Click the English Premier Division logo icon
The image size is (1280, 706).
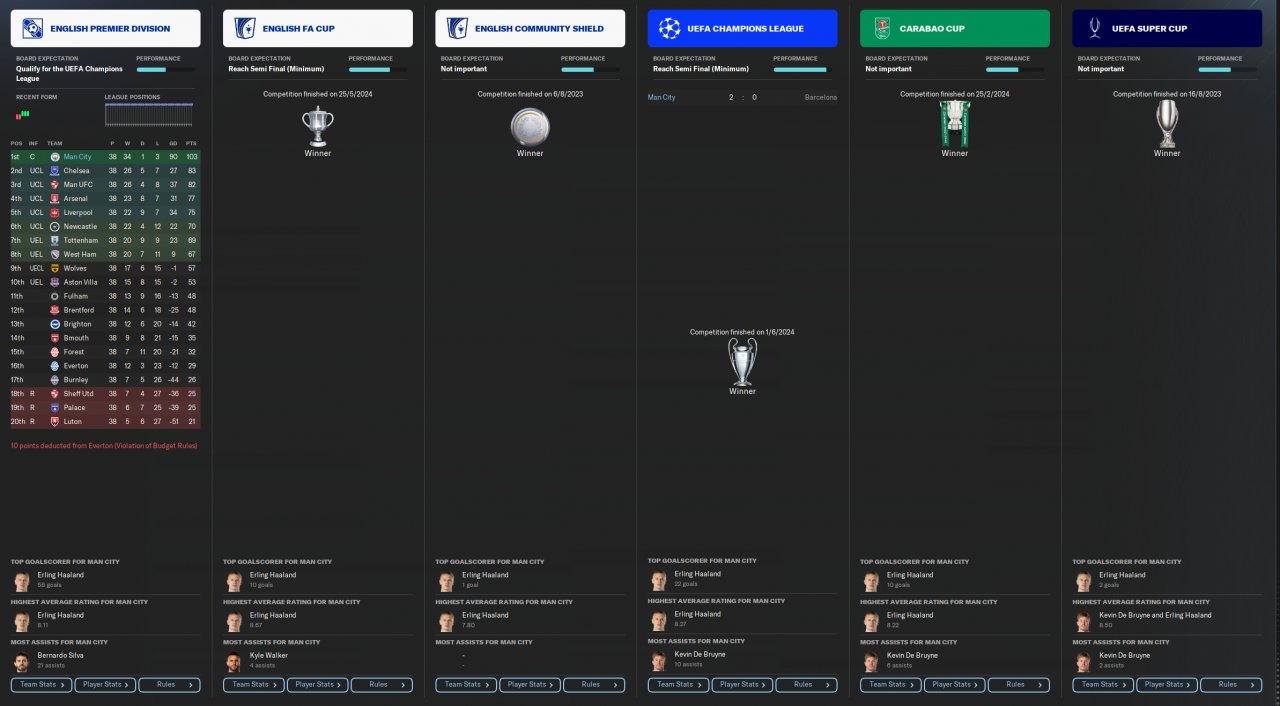[x=32, y=28]
